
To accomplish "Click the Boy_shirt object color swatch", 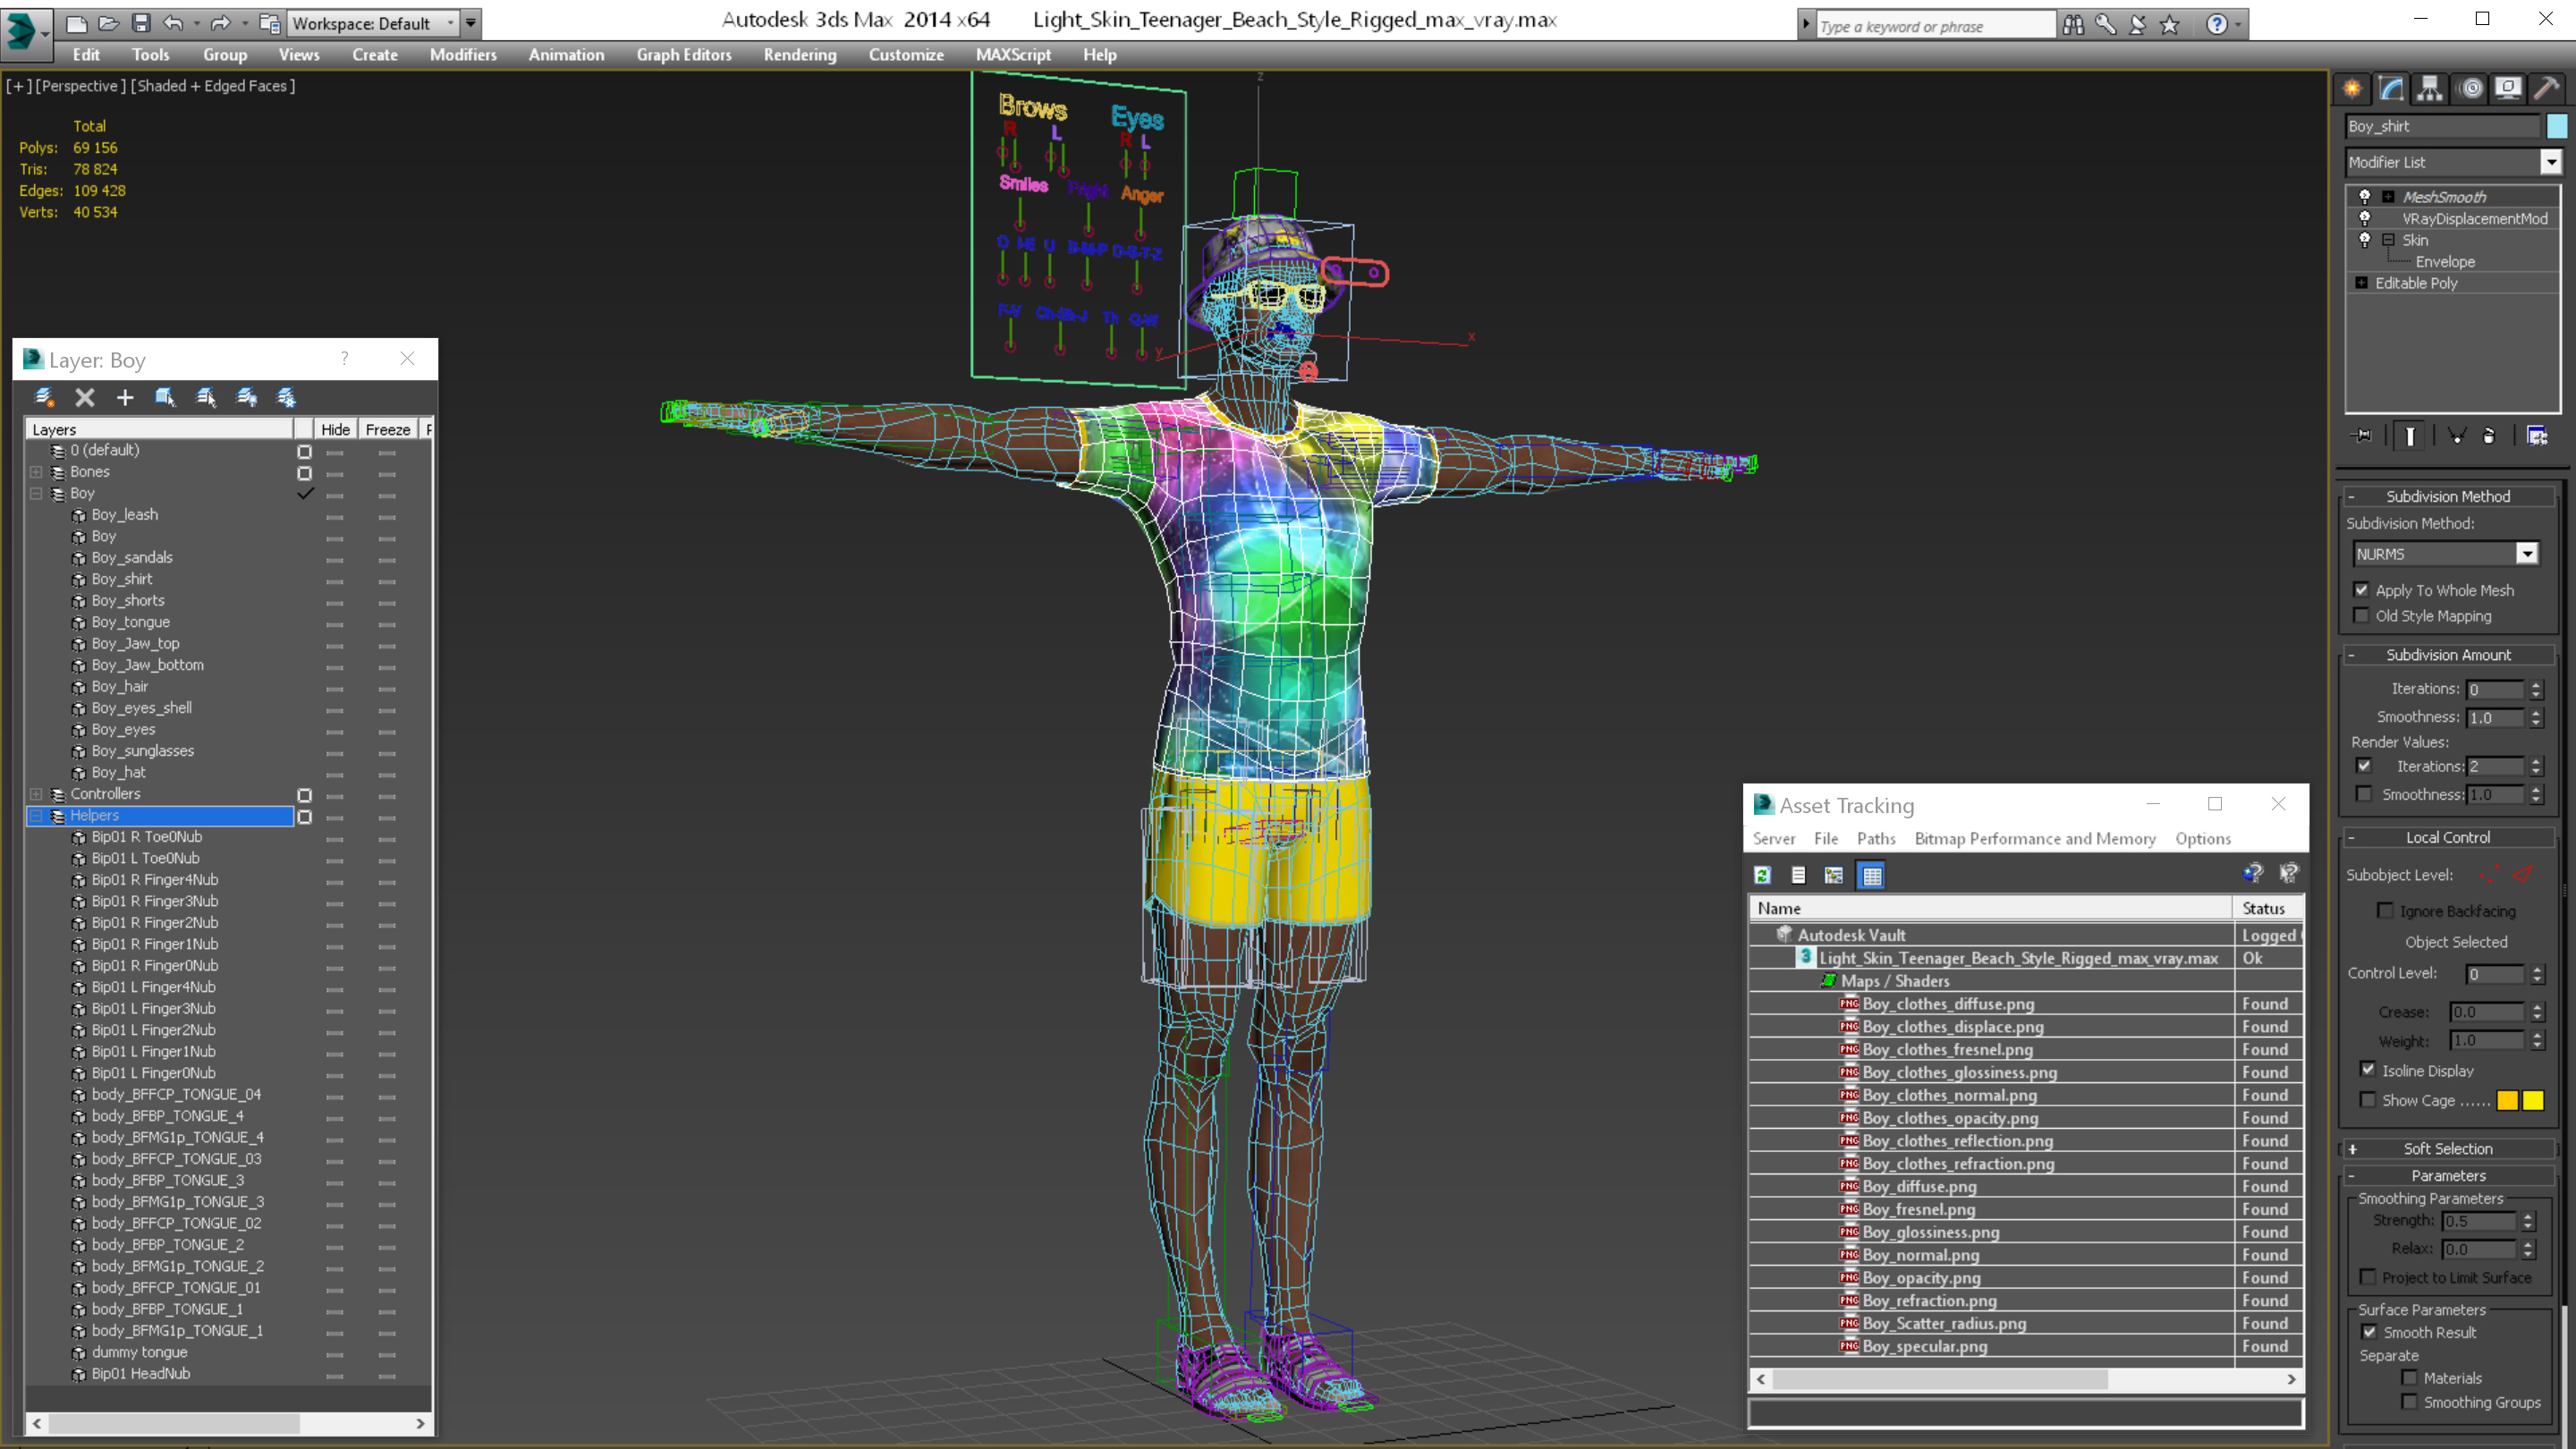I will tap(2556, 126).
